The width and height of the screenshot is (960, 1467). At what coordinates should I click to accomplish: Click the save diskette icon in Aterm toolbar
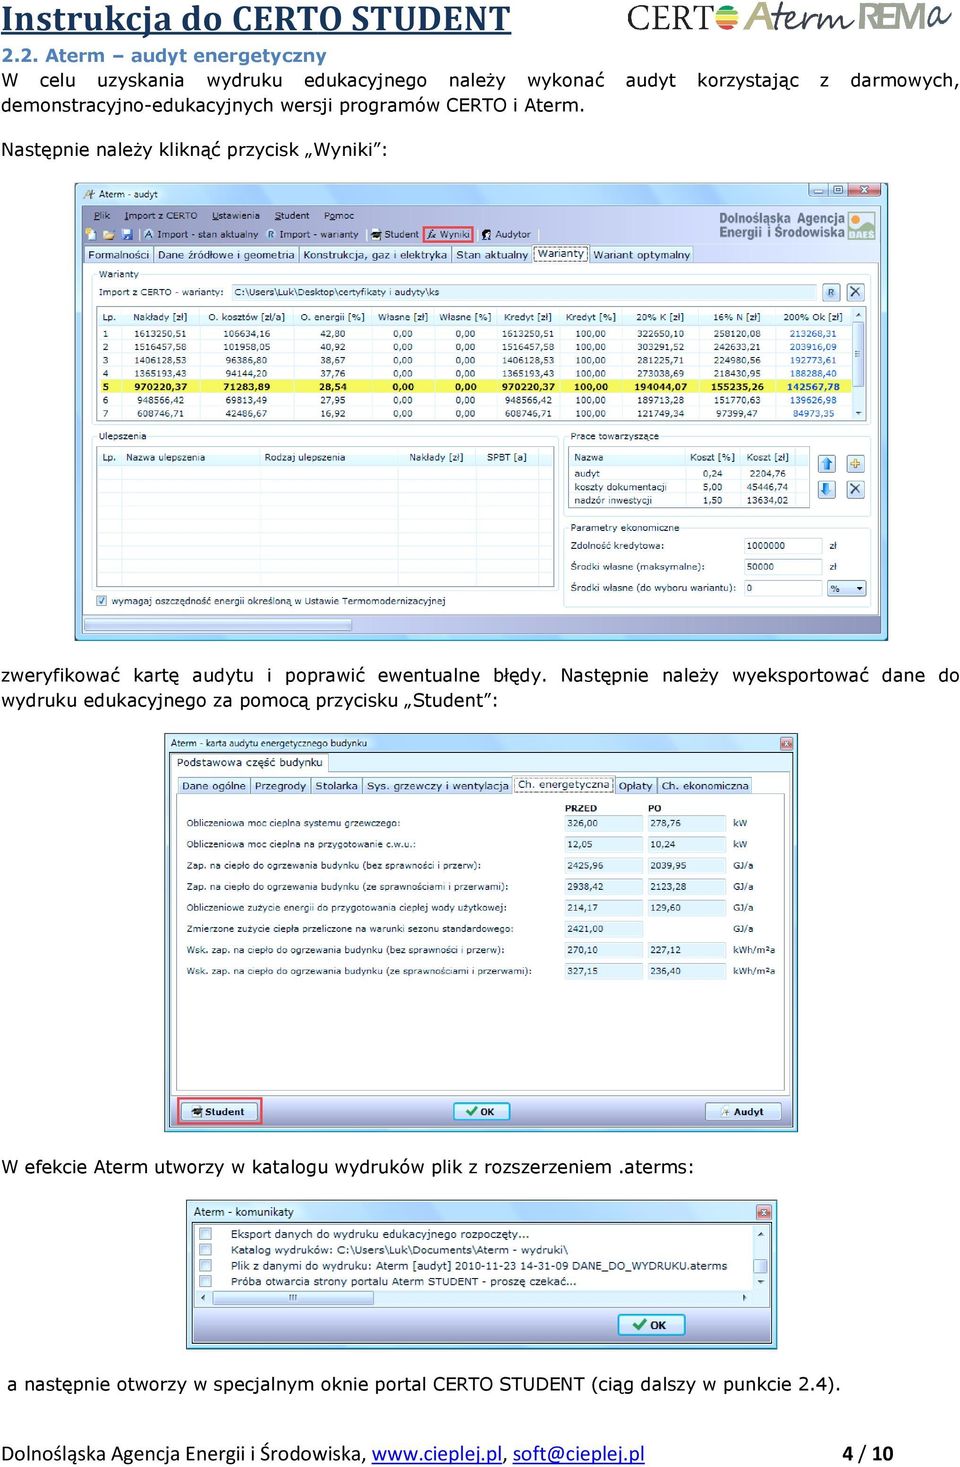[126, 234]
